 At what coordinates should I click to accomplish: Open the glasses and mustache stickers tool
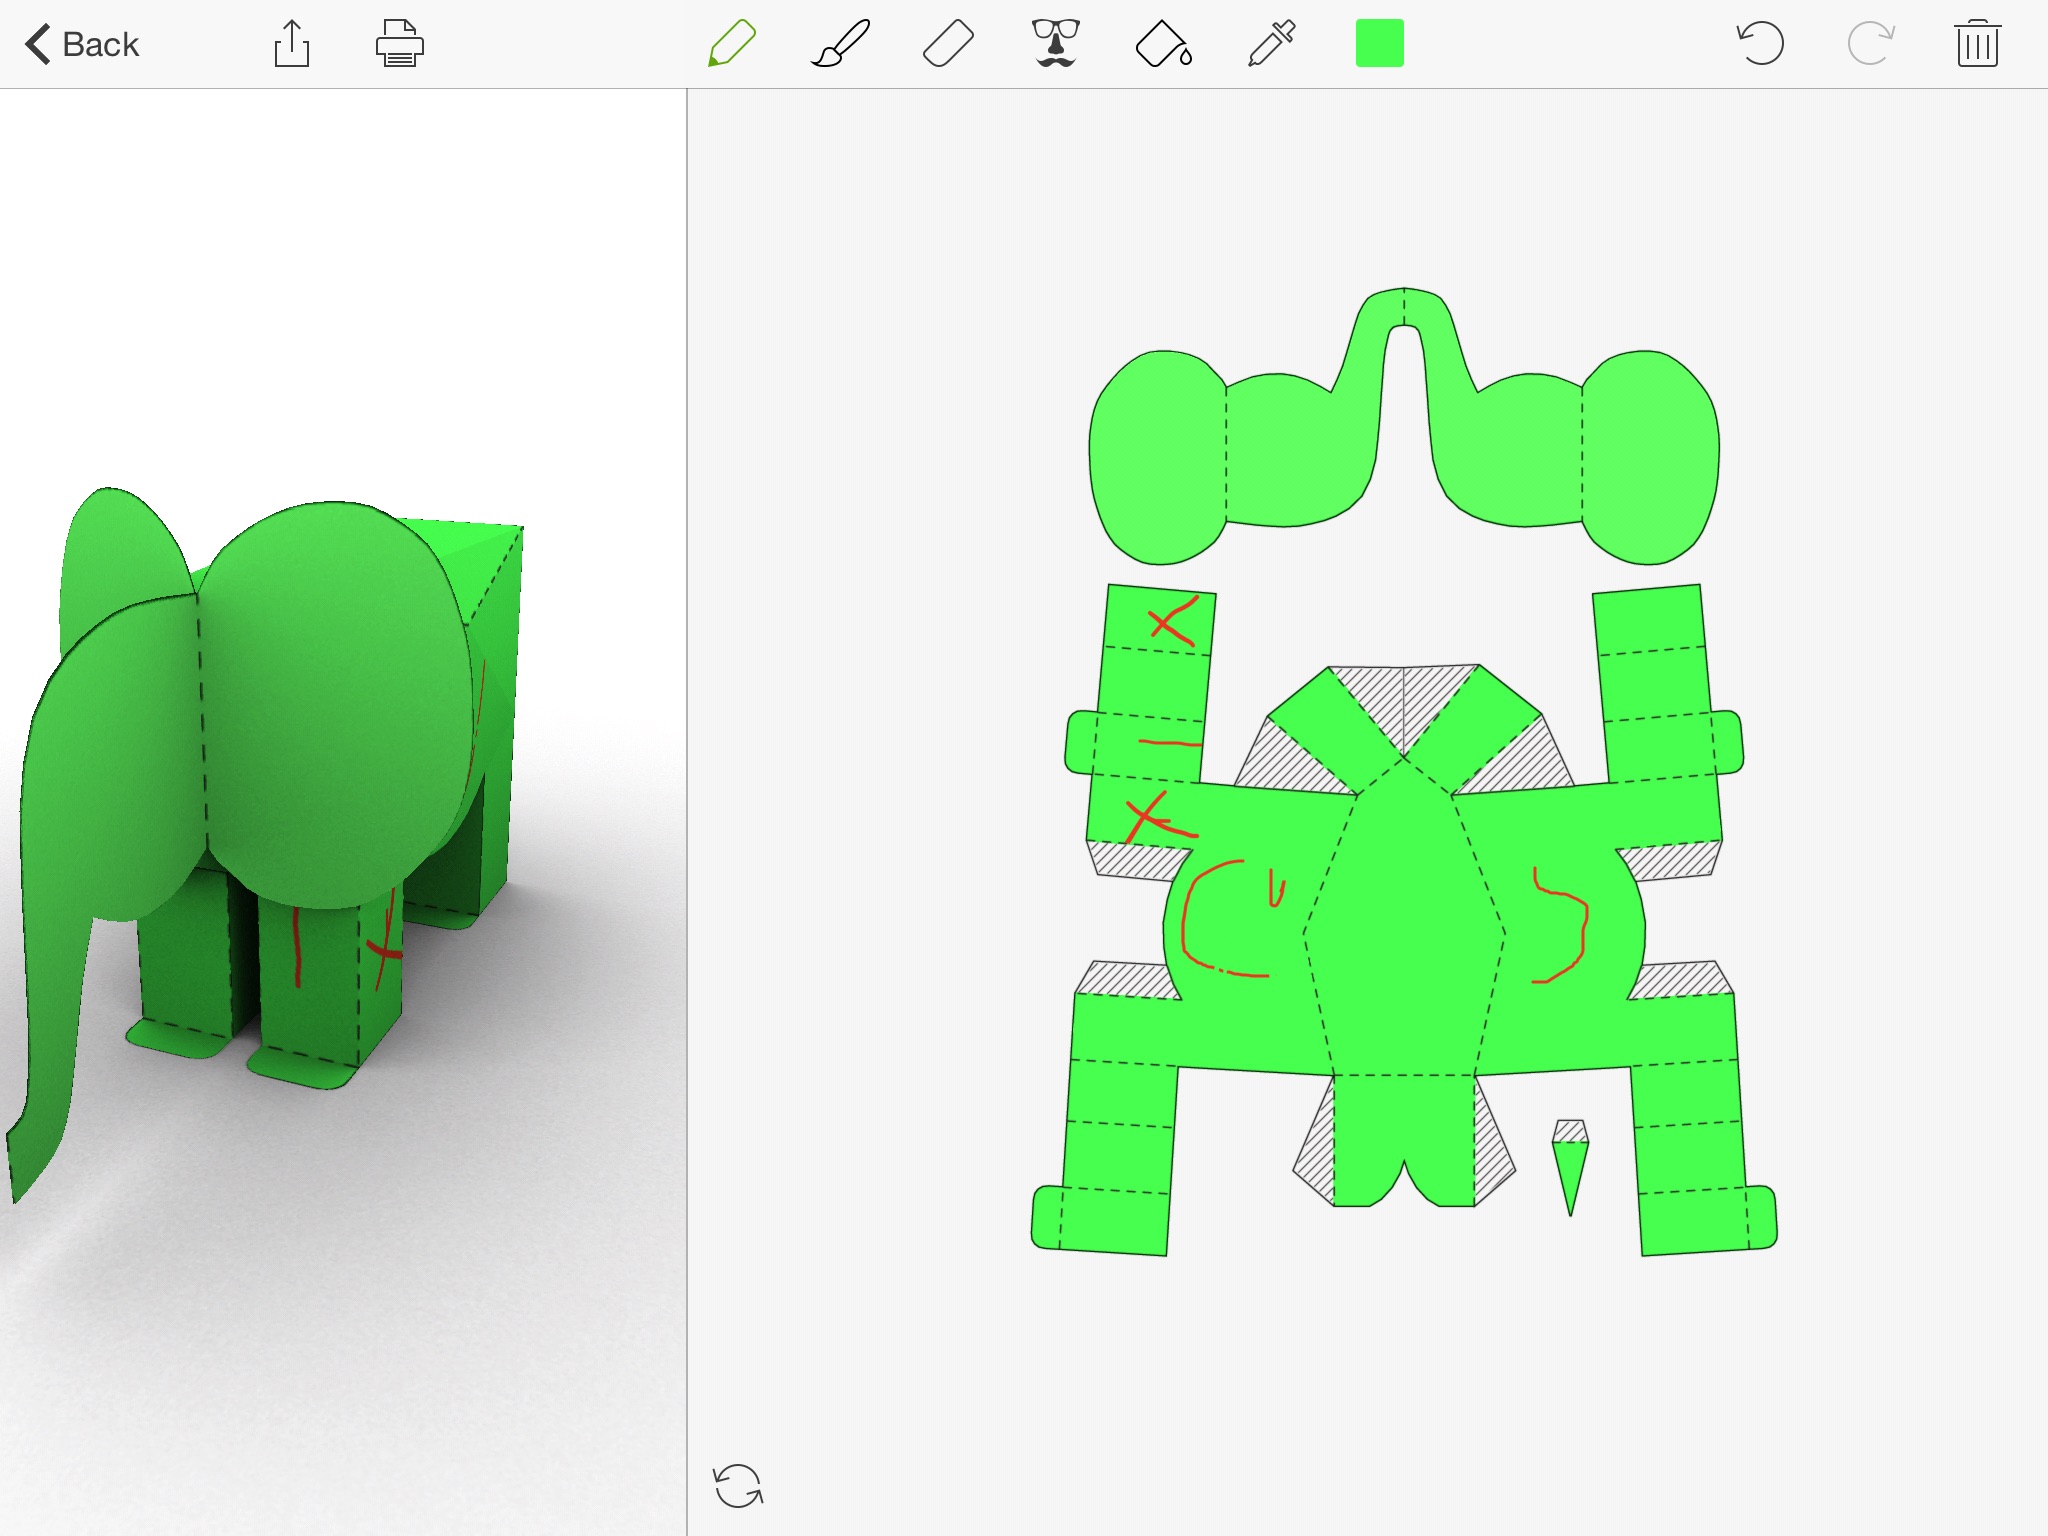coord(1055,44)
